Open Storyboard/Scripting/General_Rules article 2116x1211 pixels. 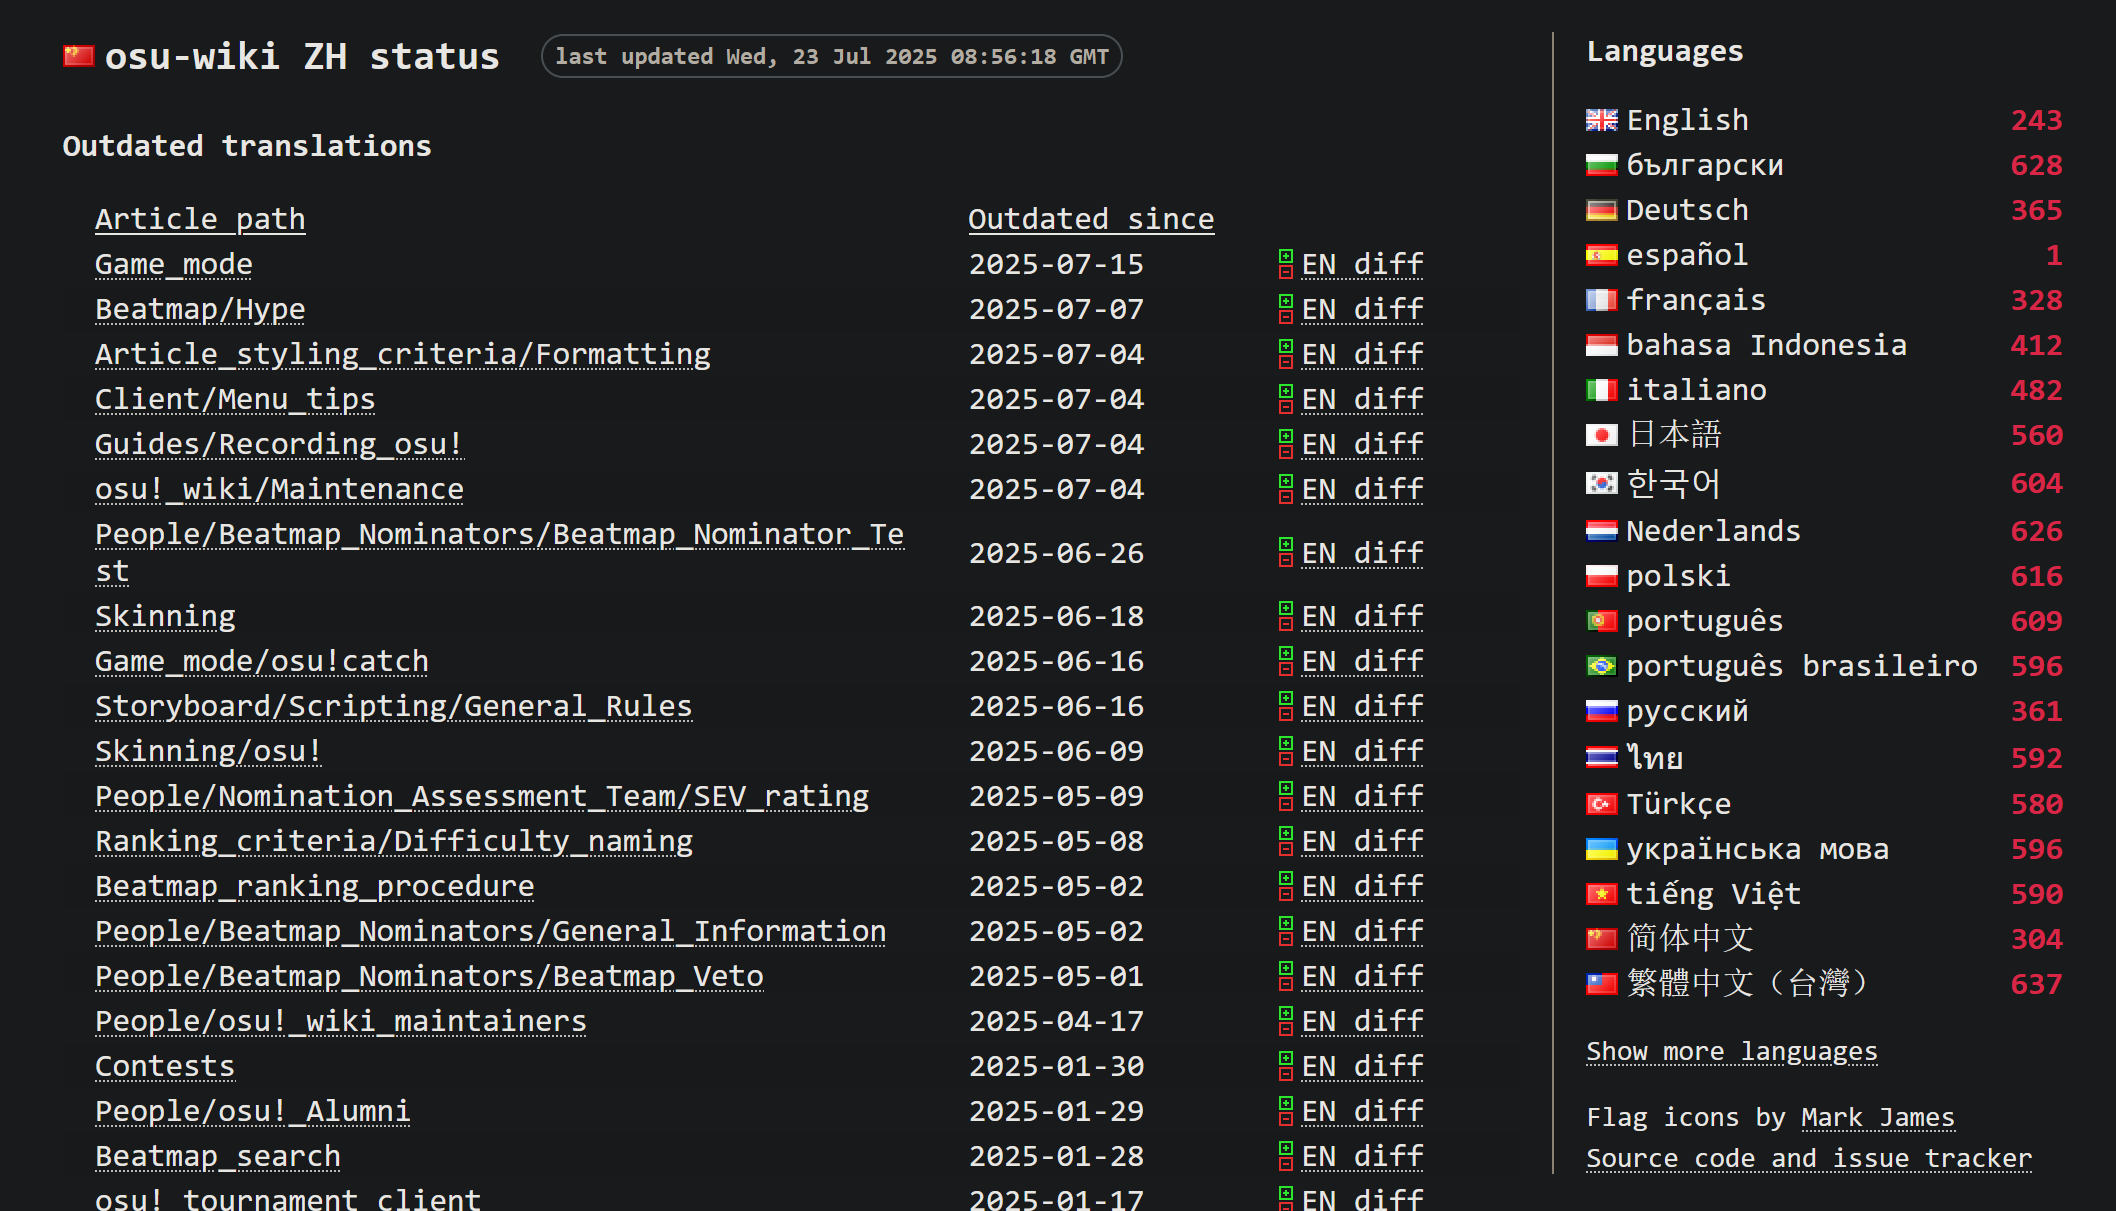[x=394, y=706]
